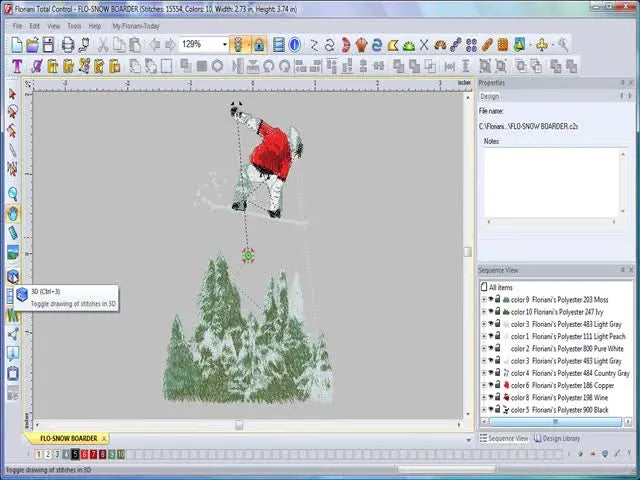Screen dimensions: 640x480
Task: Click the Sequence View horizontal scrollbar
Action: [555, 422]
